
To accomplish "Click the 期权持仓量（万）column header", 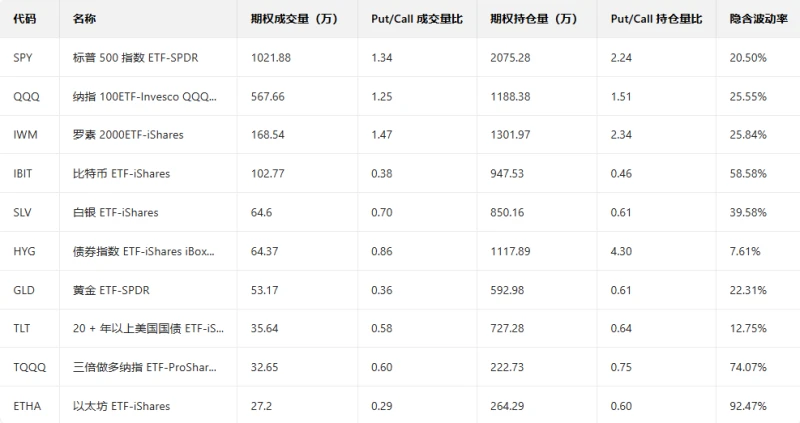I will pos(534,19).
